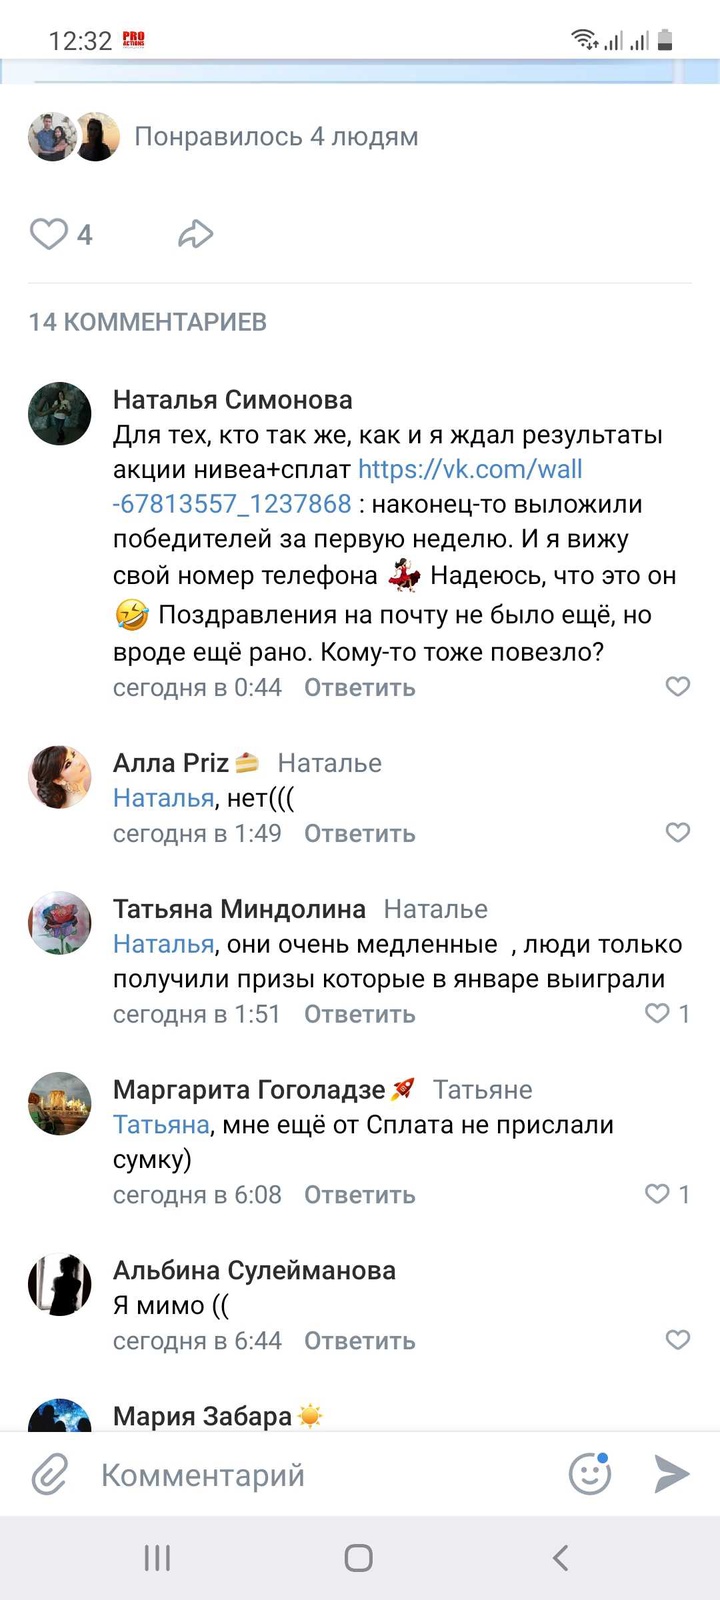
Task: Open Маргарита Гоголадзе's profile name
Action: pos(249,1089)
